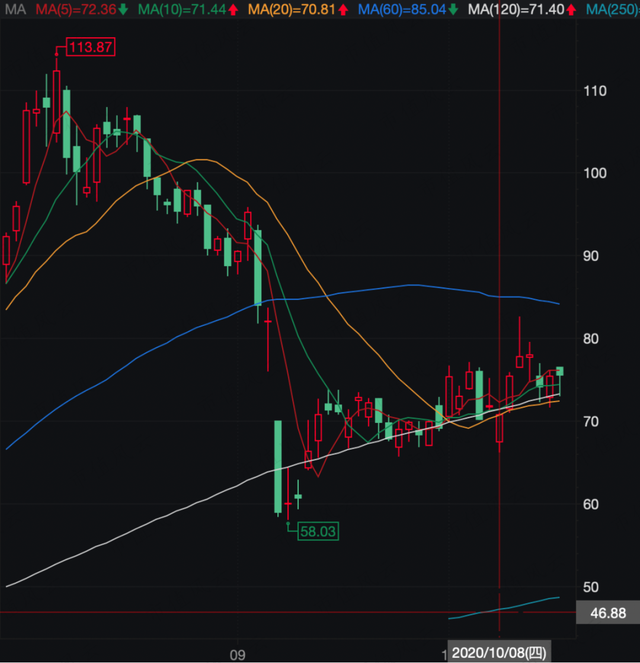
Task: Click the 80 price axis label
Action: click(x=591, y=339)
